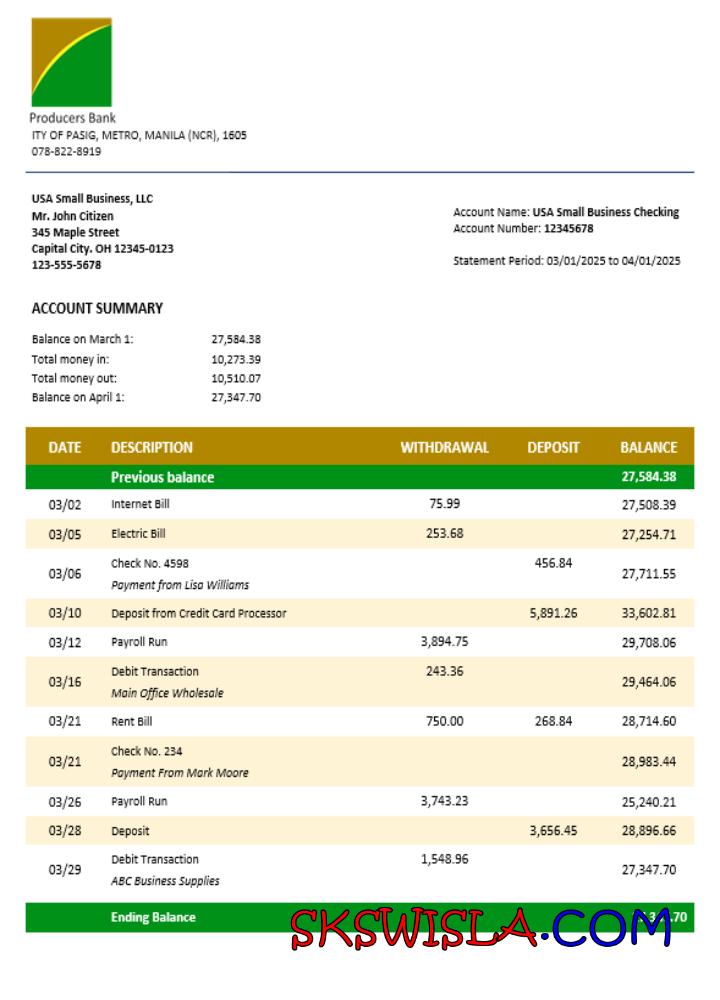Click the Producers Bank green logo
This screenshot has width=720, height=1000.
[71, 62]
